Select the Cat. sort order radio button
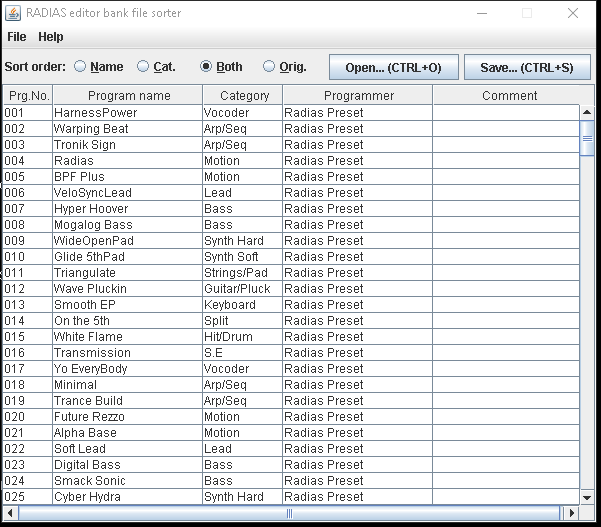This screenshot has width=601, height=527. coord(143,66)
